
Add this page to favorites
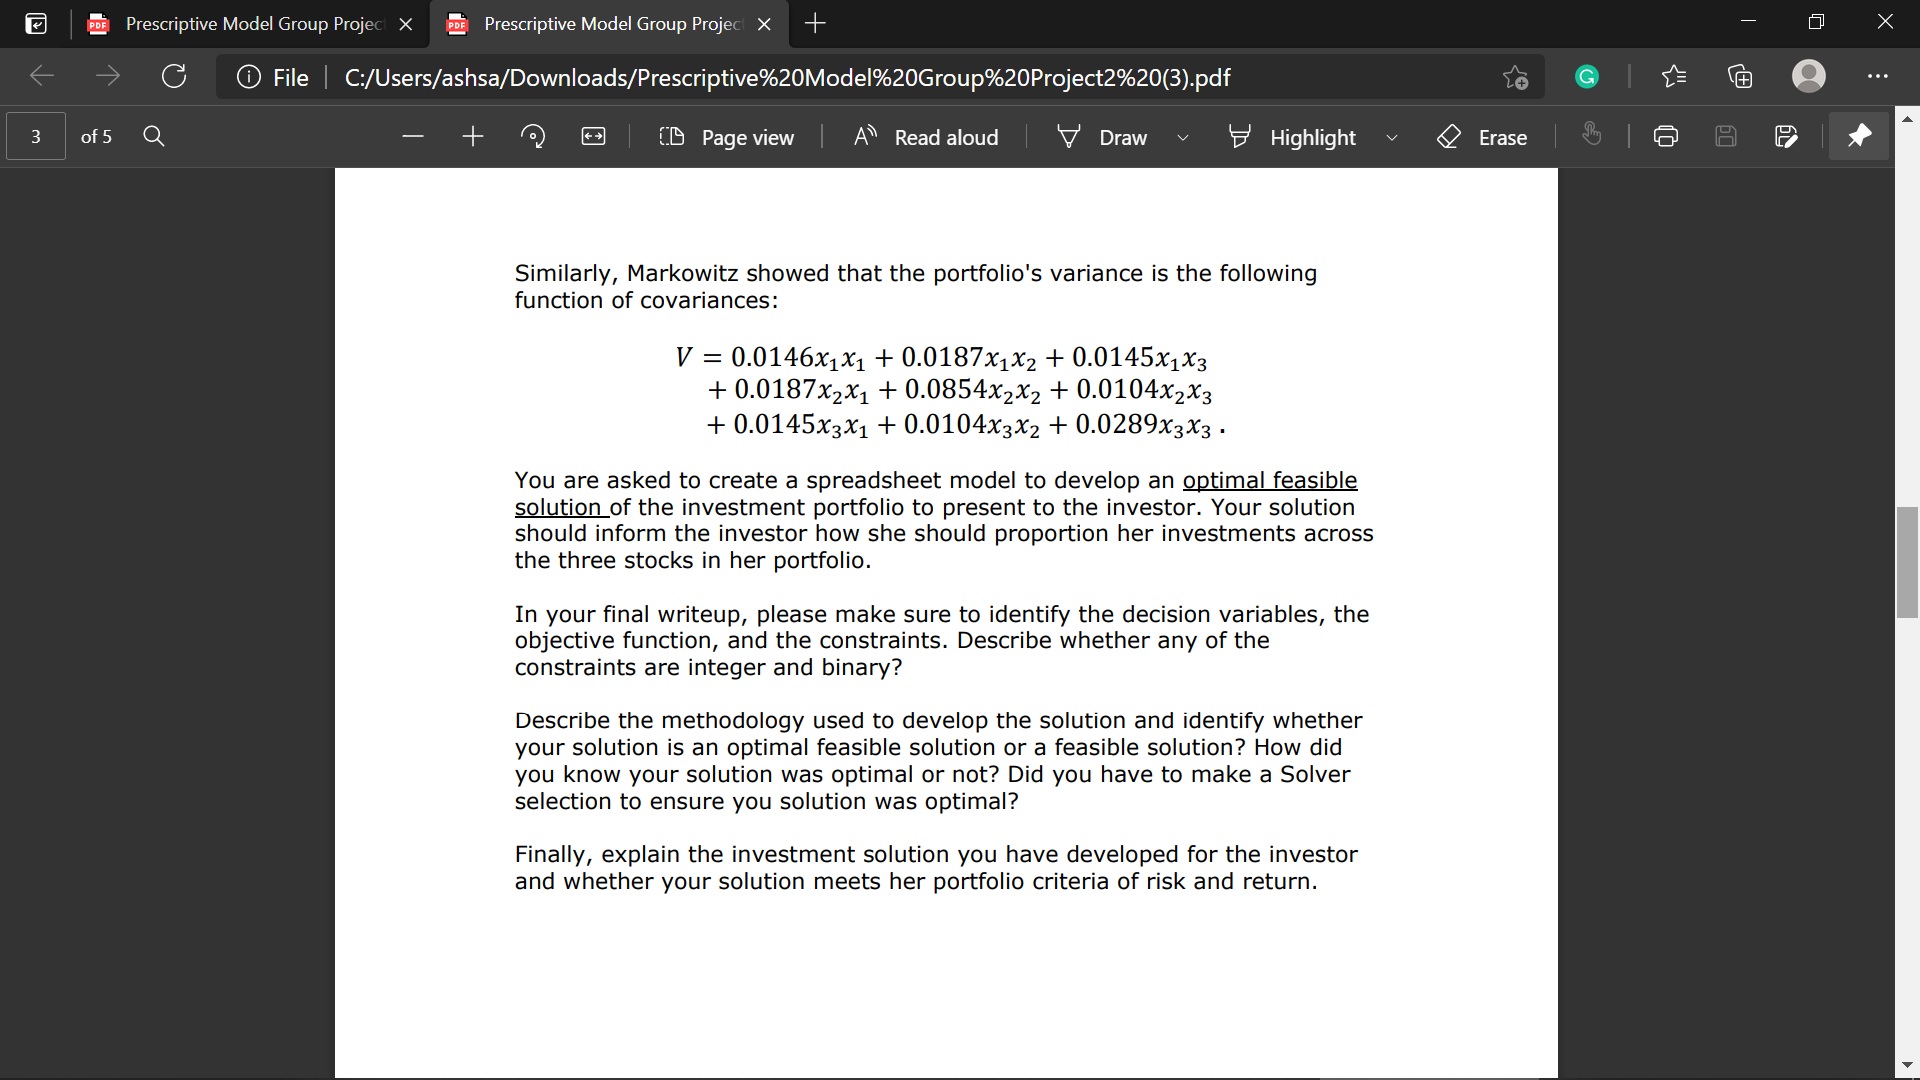pyautogui.click(x=1514, y=76)
